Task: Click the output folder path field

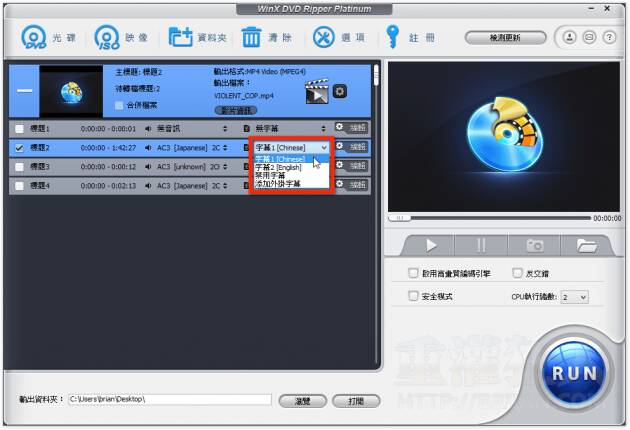Action: click(170, 399)
